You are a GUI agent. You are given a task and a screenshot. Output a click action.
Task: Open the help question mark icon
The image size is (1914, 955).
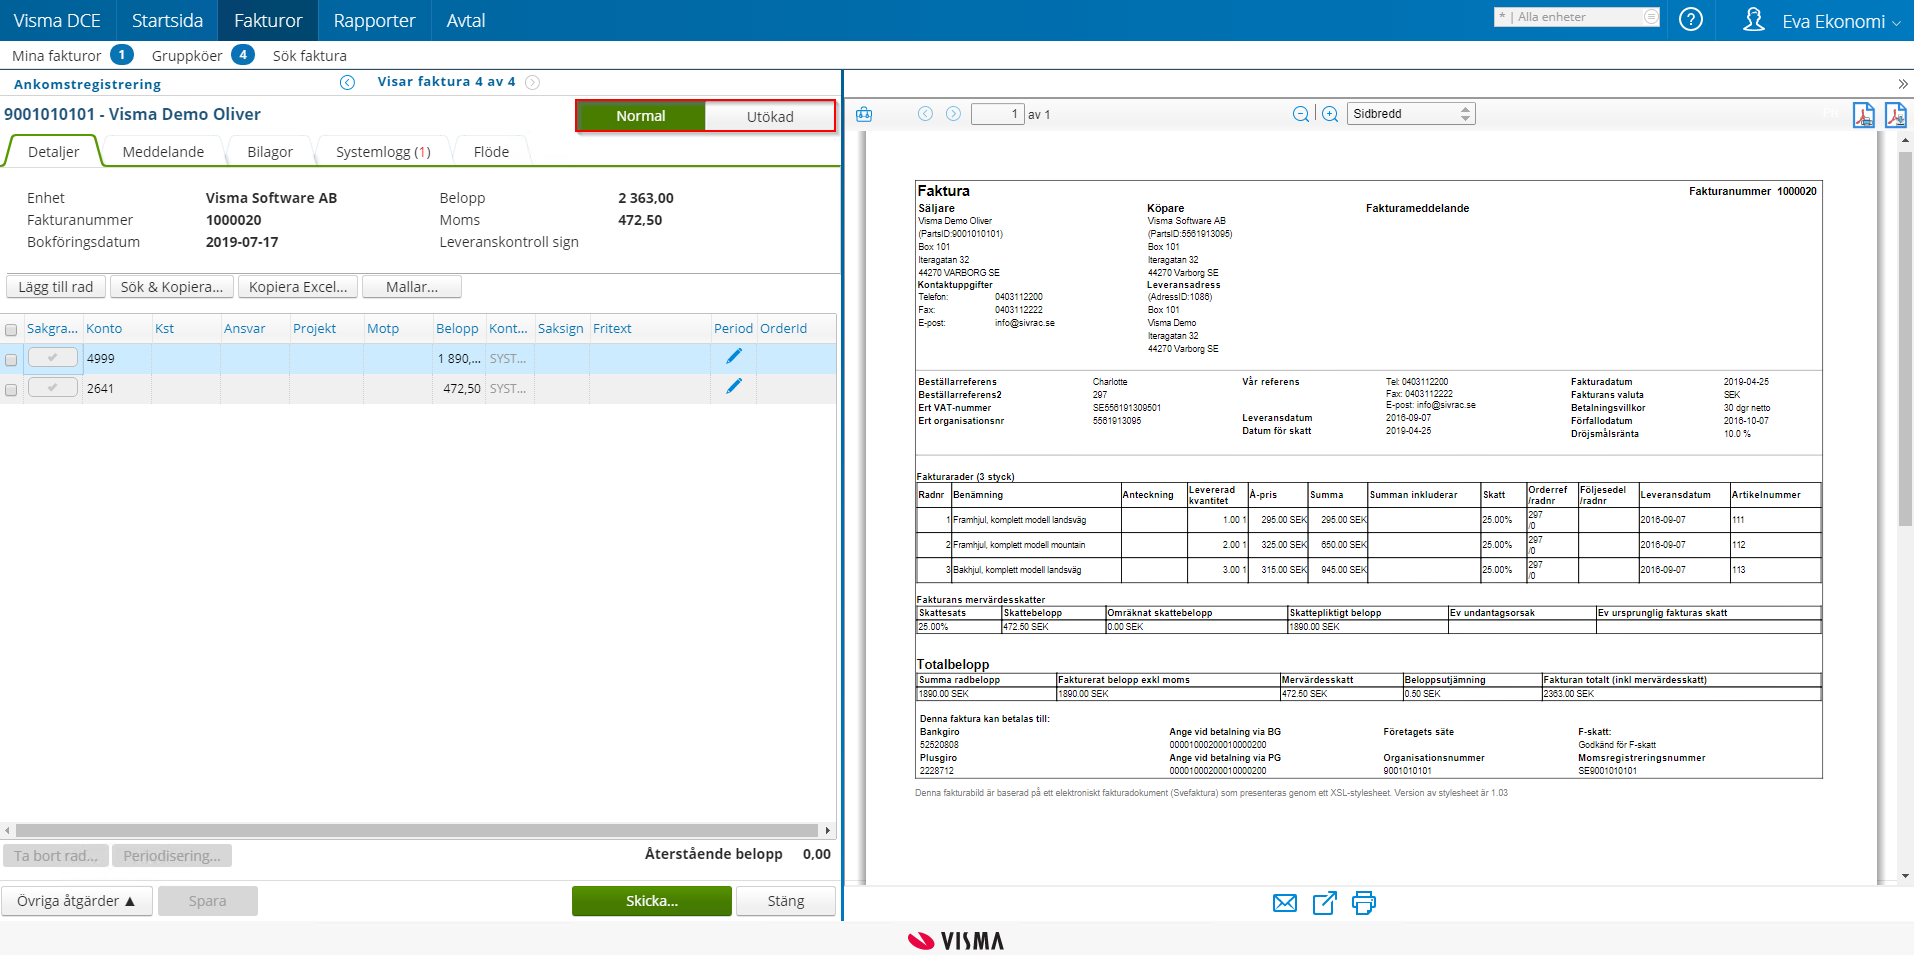(x=1691, y=19)
